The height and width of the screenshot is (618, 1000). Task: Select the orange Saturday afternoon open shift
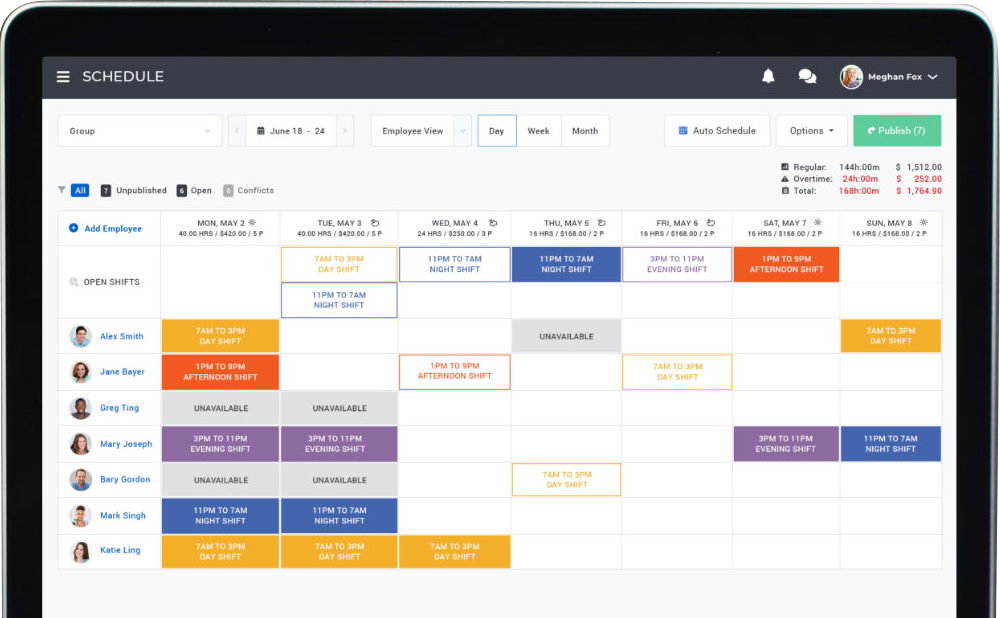pyautogui.click(x=786, y=264)
